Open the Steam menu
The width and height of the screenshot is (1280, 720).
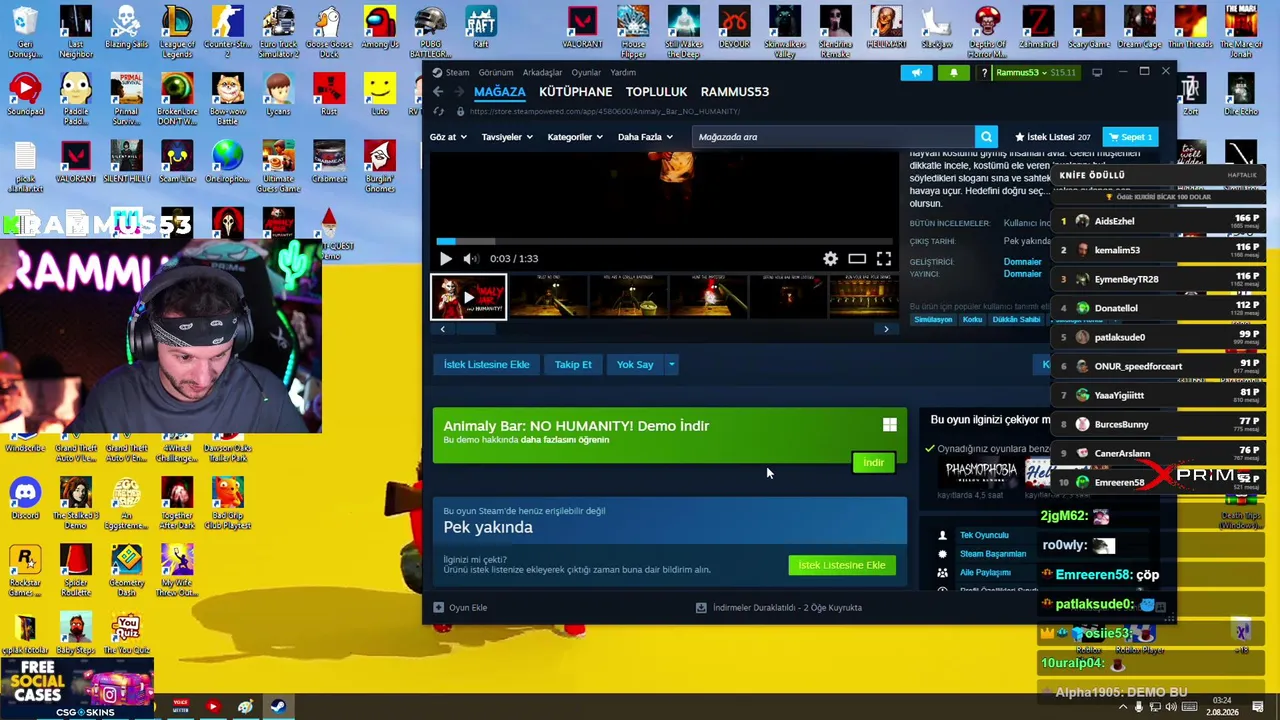[x=451, y=72]
